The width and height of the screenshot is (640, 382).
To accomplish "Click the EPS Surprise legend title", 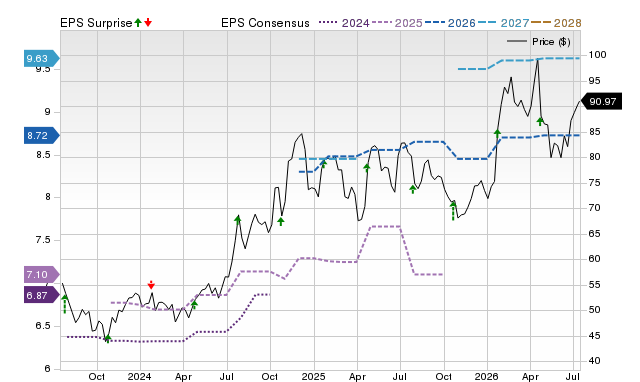I will [96, 23].
